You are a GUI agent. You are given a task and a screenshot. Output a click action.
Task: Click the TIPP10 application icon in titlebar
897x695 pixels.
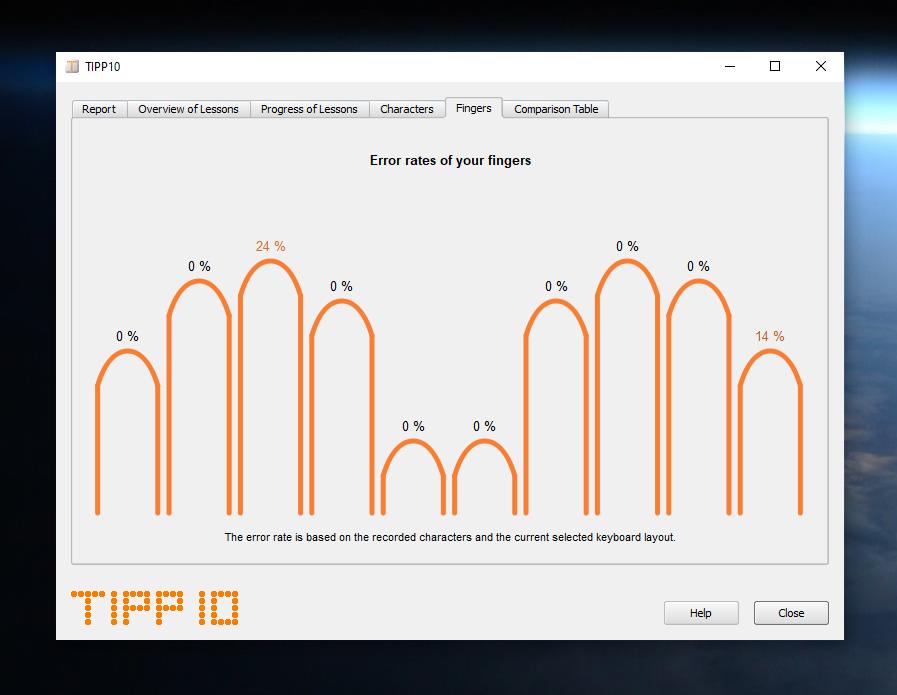[71, 66]
